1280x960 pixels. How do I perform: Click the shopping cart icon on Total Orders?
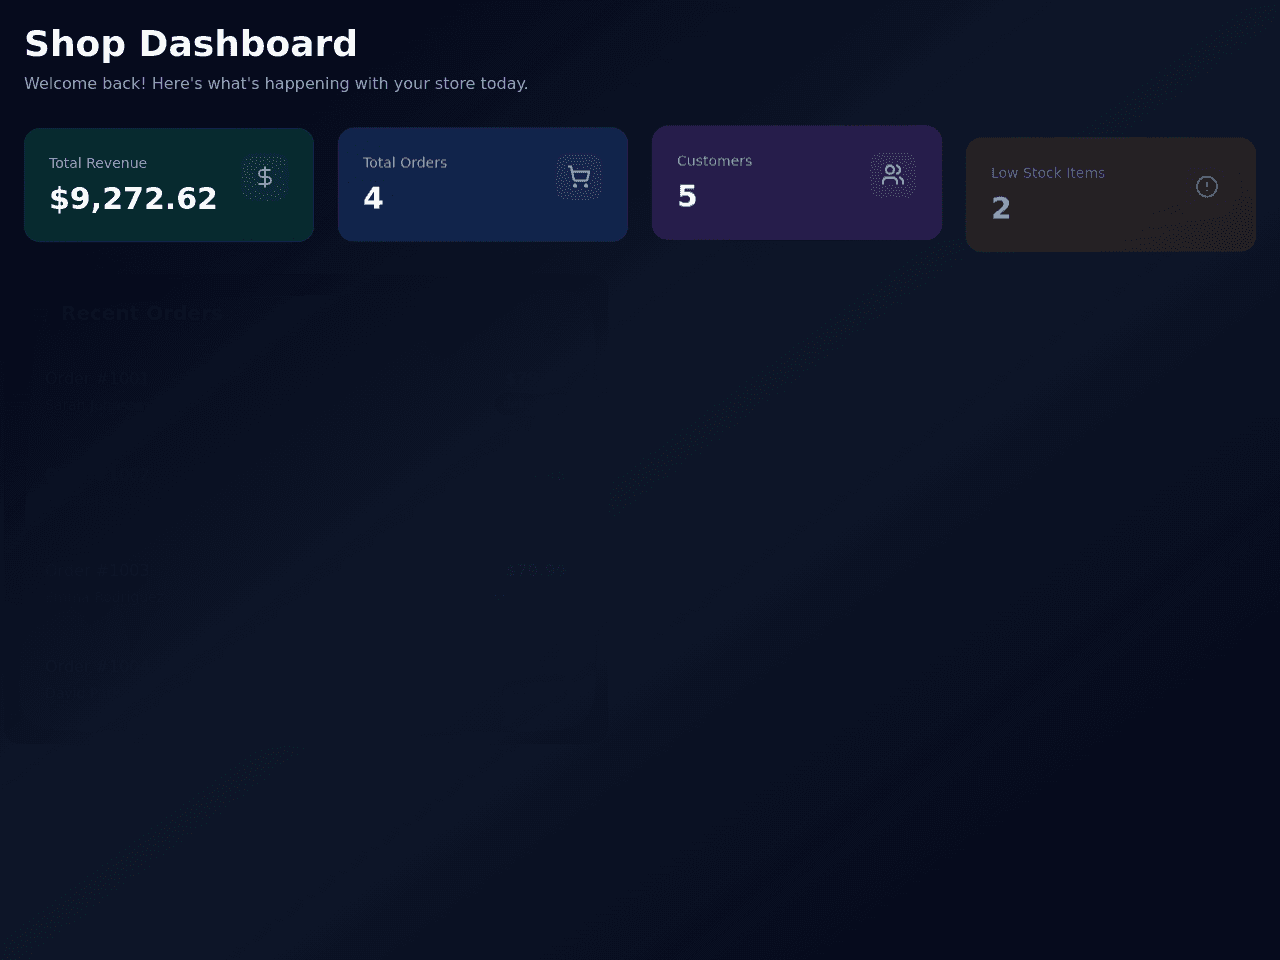[579, 177]
